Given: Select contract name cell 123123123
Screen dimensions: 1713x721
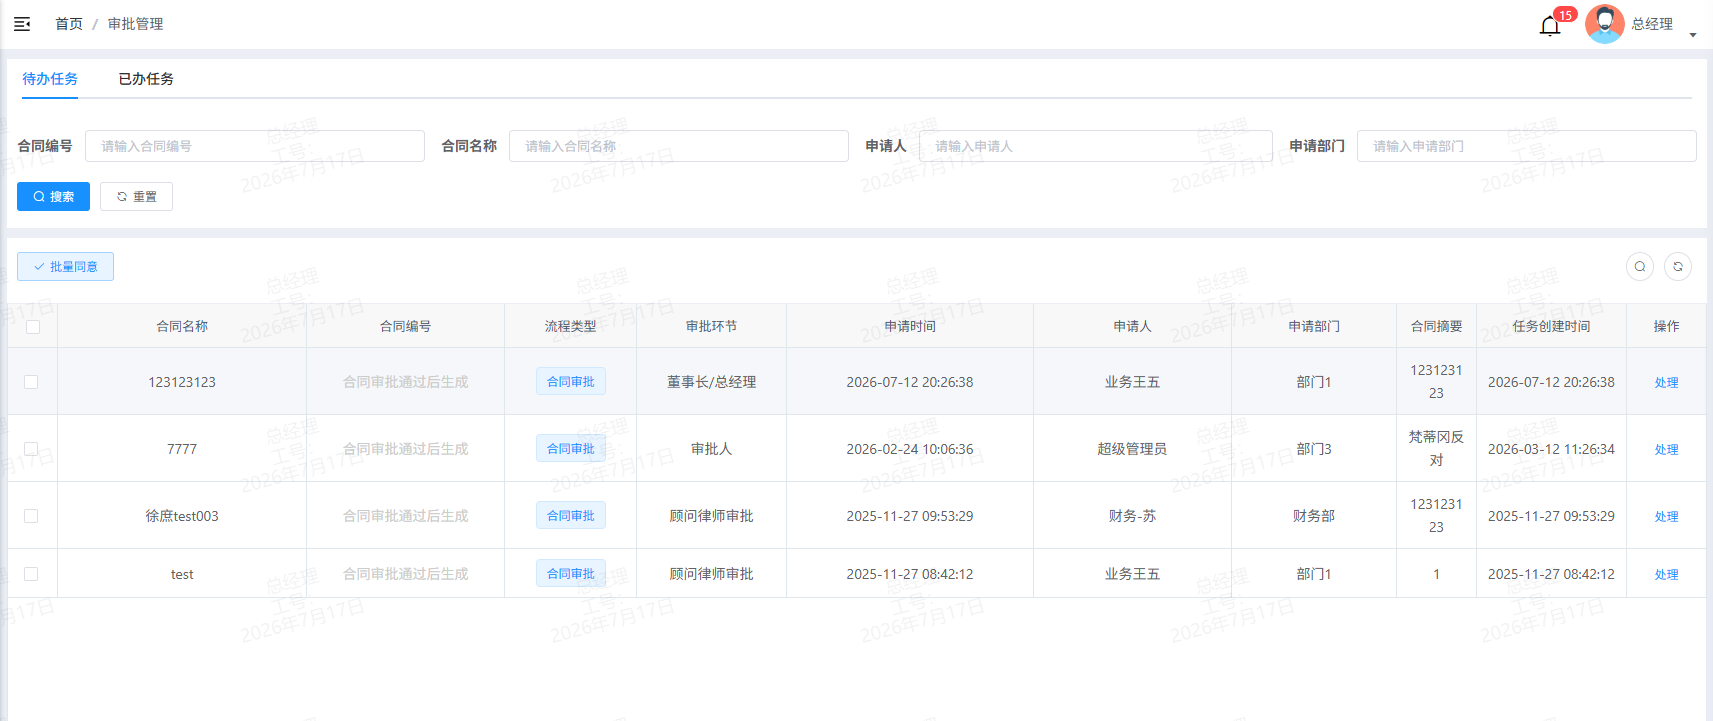Looking at the screenshot, I should (x=182, y=382).
